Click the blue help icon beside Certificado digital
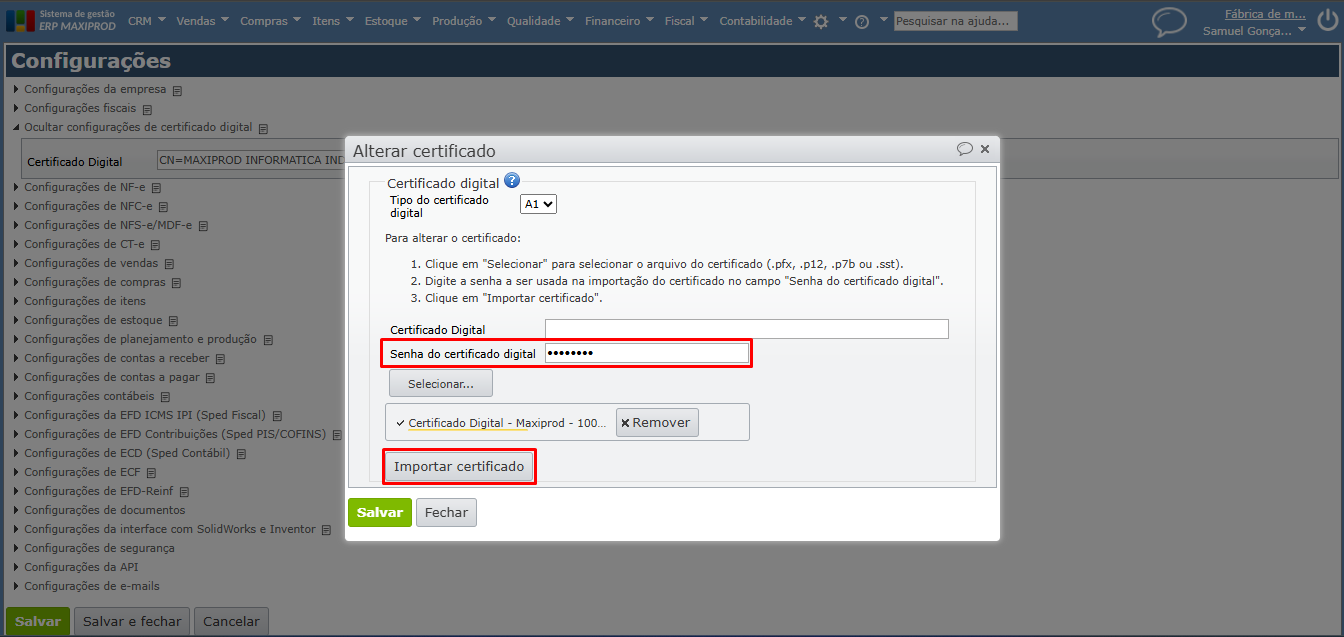 pos(512,181)
